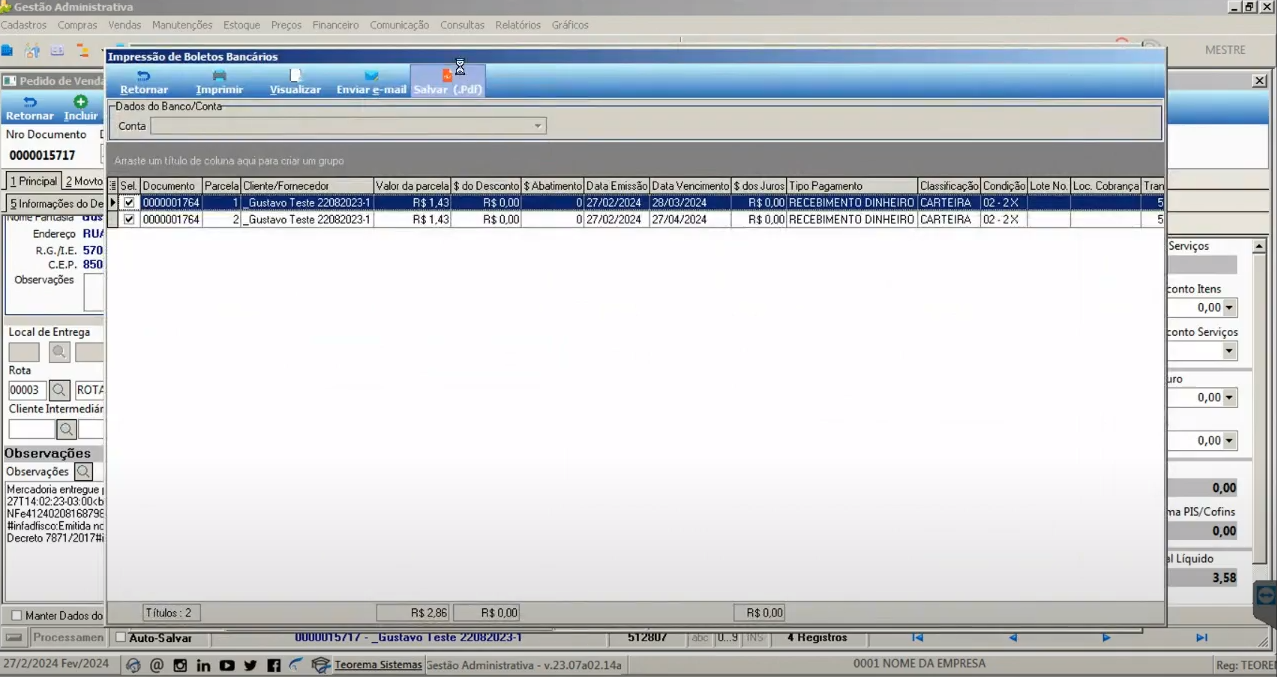The image size is (1277, 677).
Task: Switch to the 2 Movto tab
Action: point(84,181)
